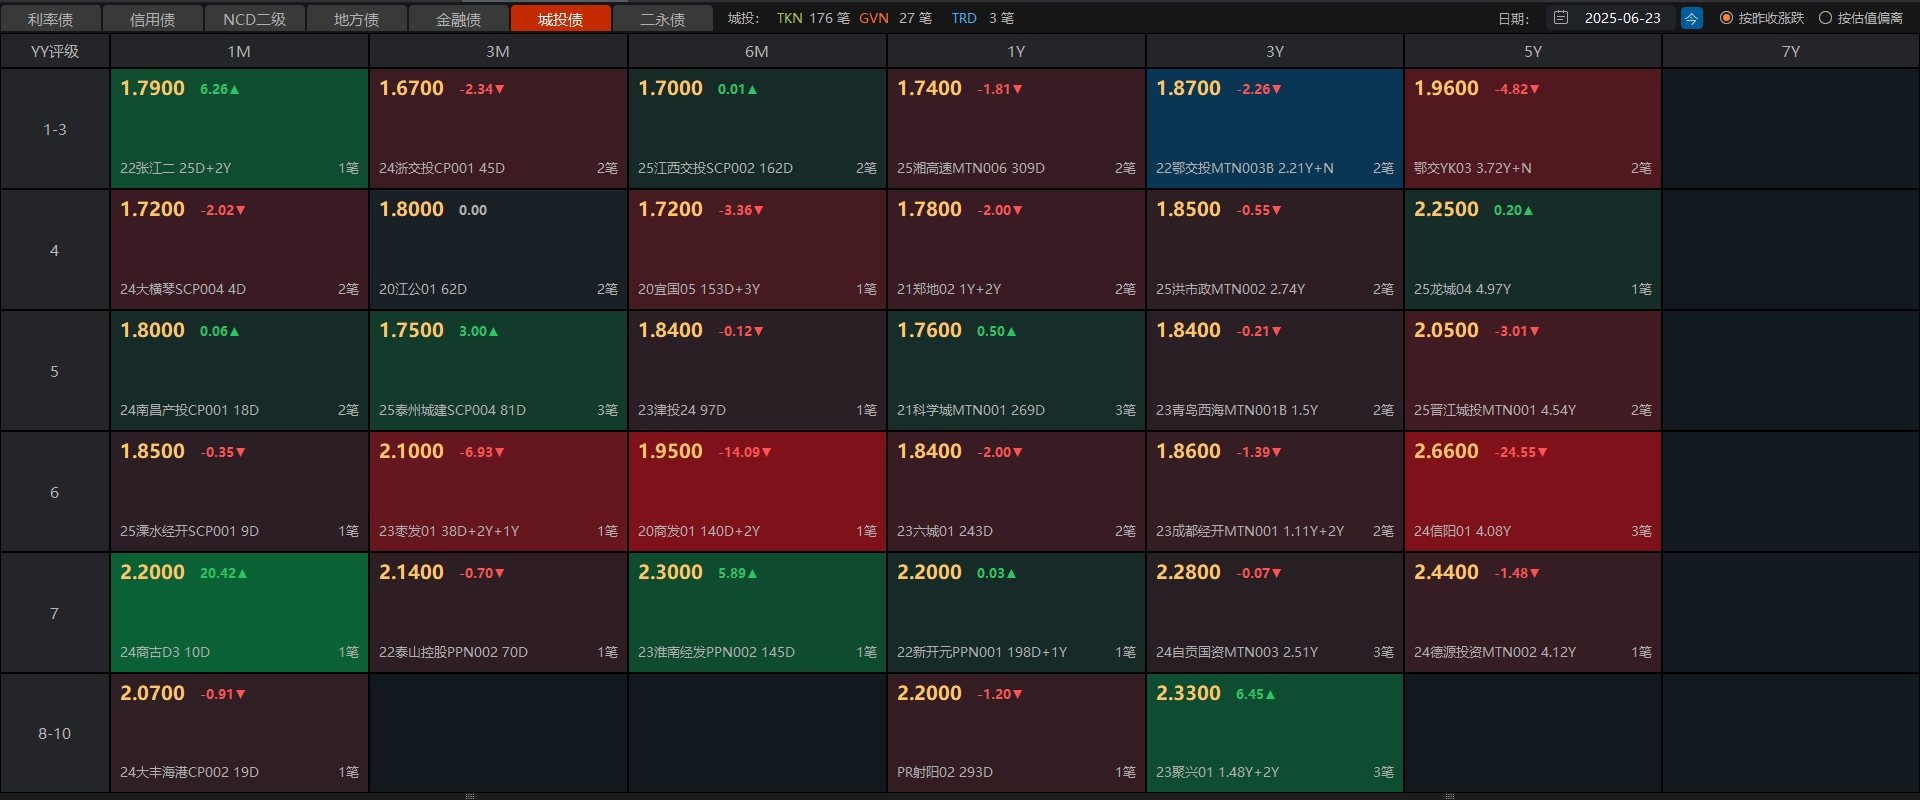
Task: Select the 按昨收涨跌 radio button
Action: 1726,18
